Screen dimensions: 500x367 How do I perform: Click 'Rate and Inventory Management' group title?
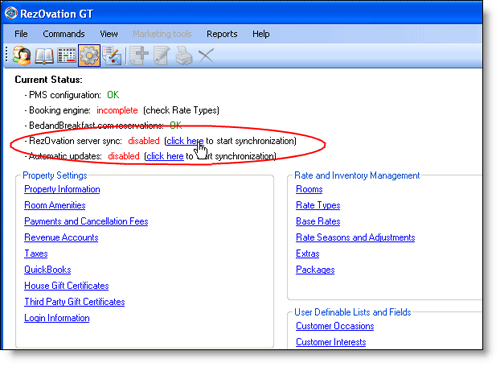coord(357,175)
